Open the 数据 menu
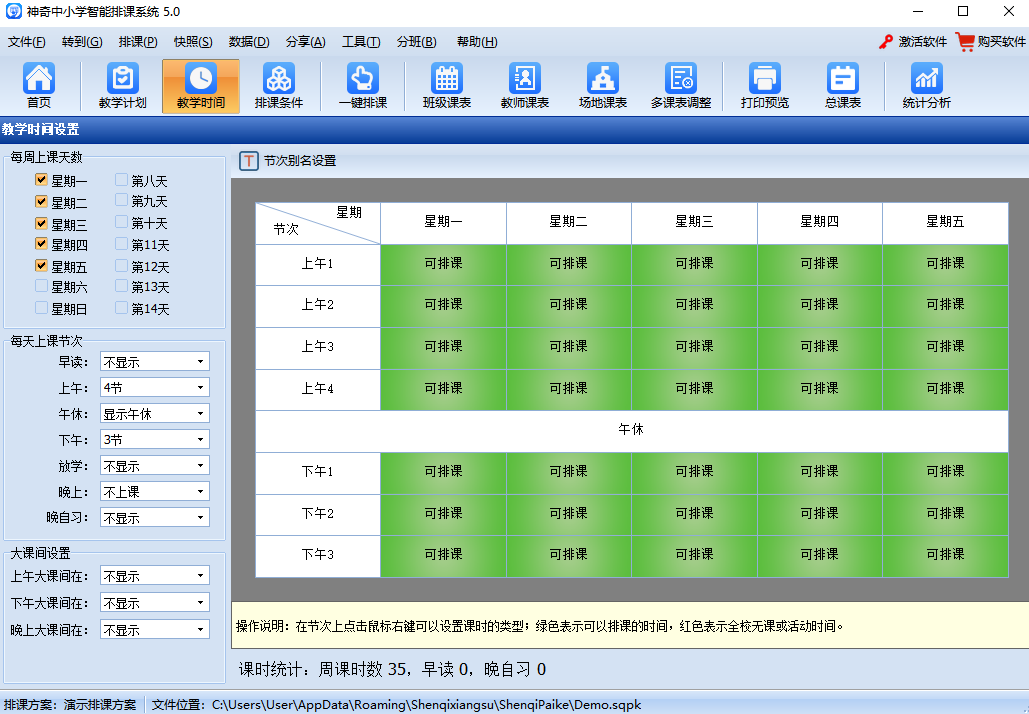Screen dimensions: 1029x714 [x=246, y=41]
